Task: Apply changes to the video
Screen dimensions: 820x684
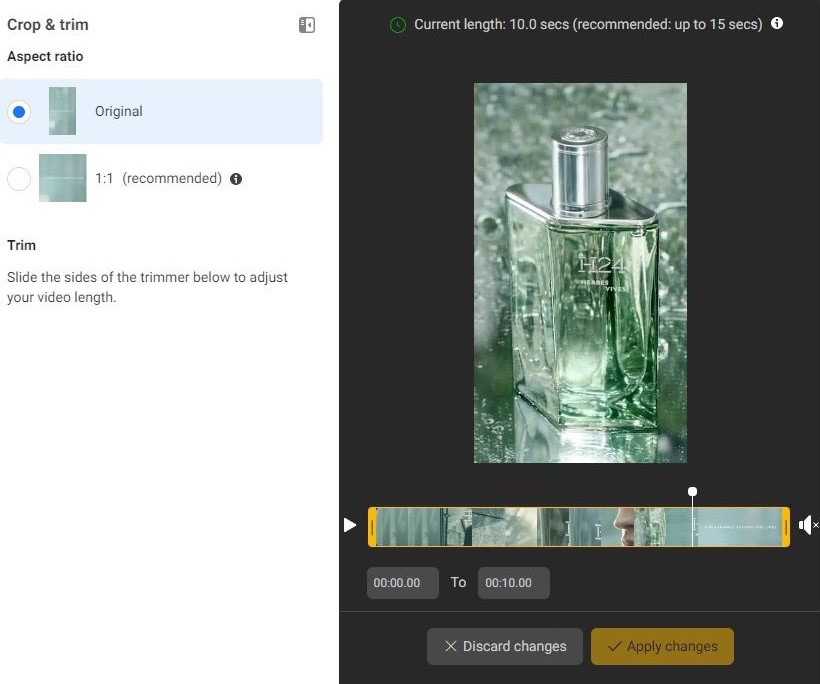Action: click(663, 646)
